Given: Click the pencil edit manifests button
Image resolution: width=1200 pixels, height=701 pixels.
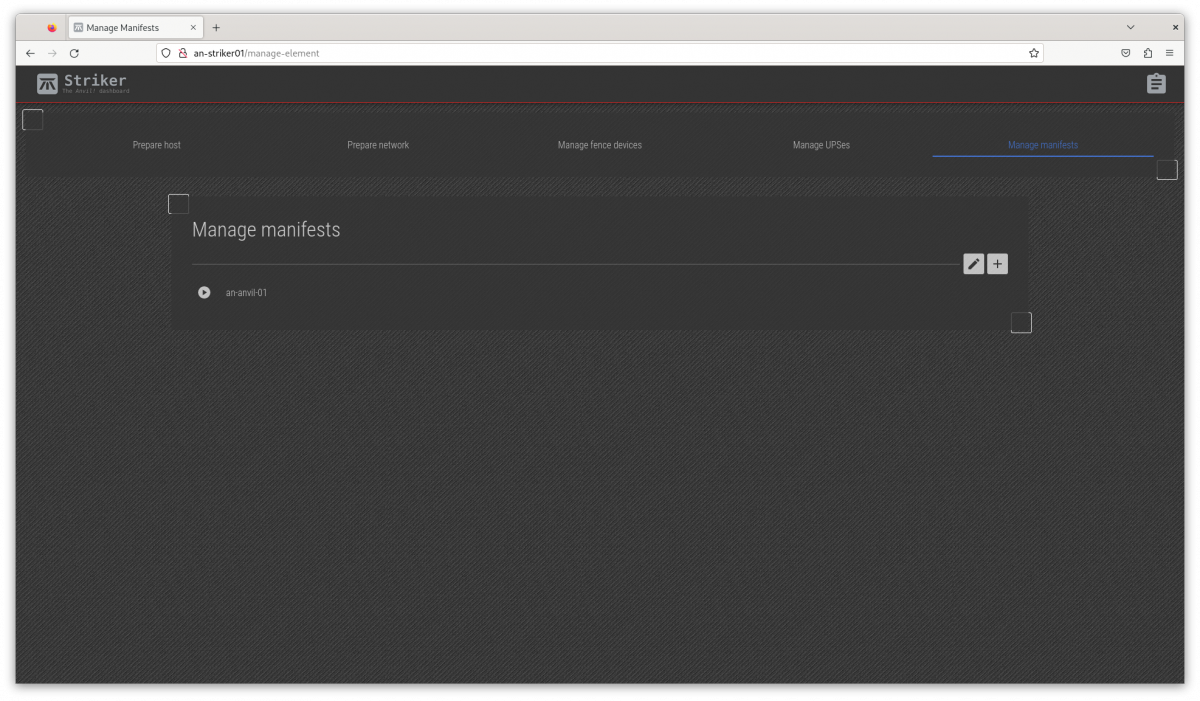Looking at the screenshot, I should 973,264.
